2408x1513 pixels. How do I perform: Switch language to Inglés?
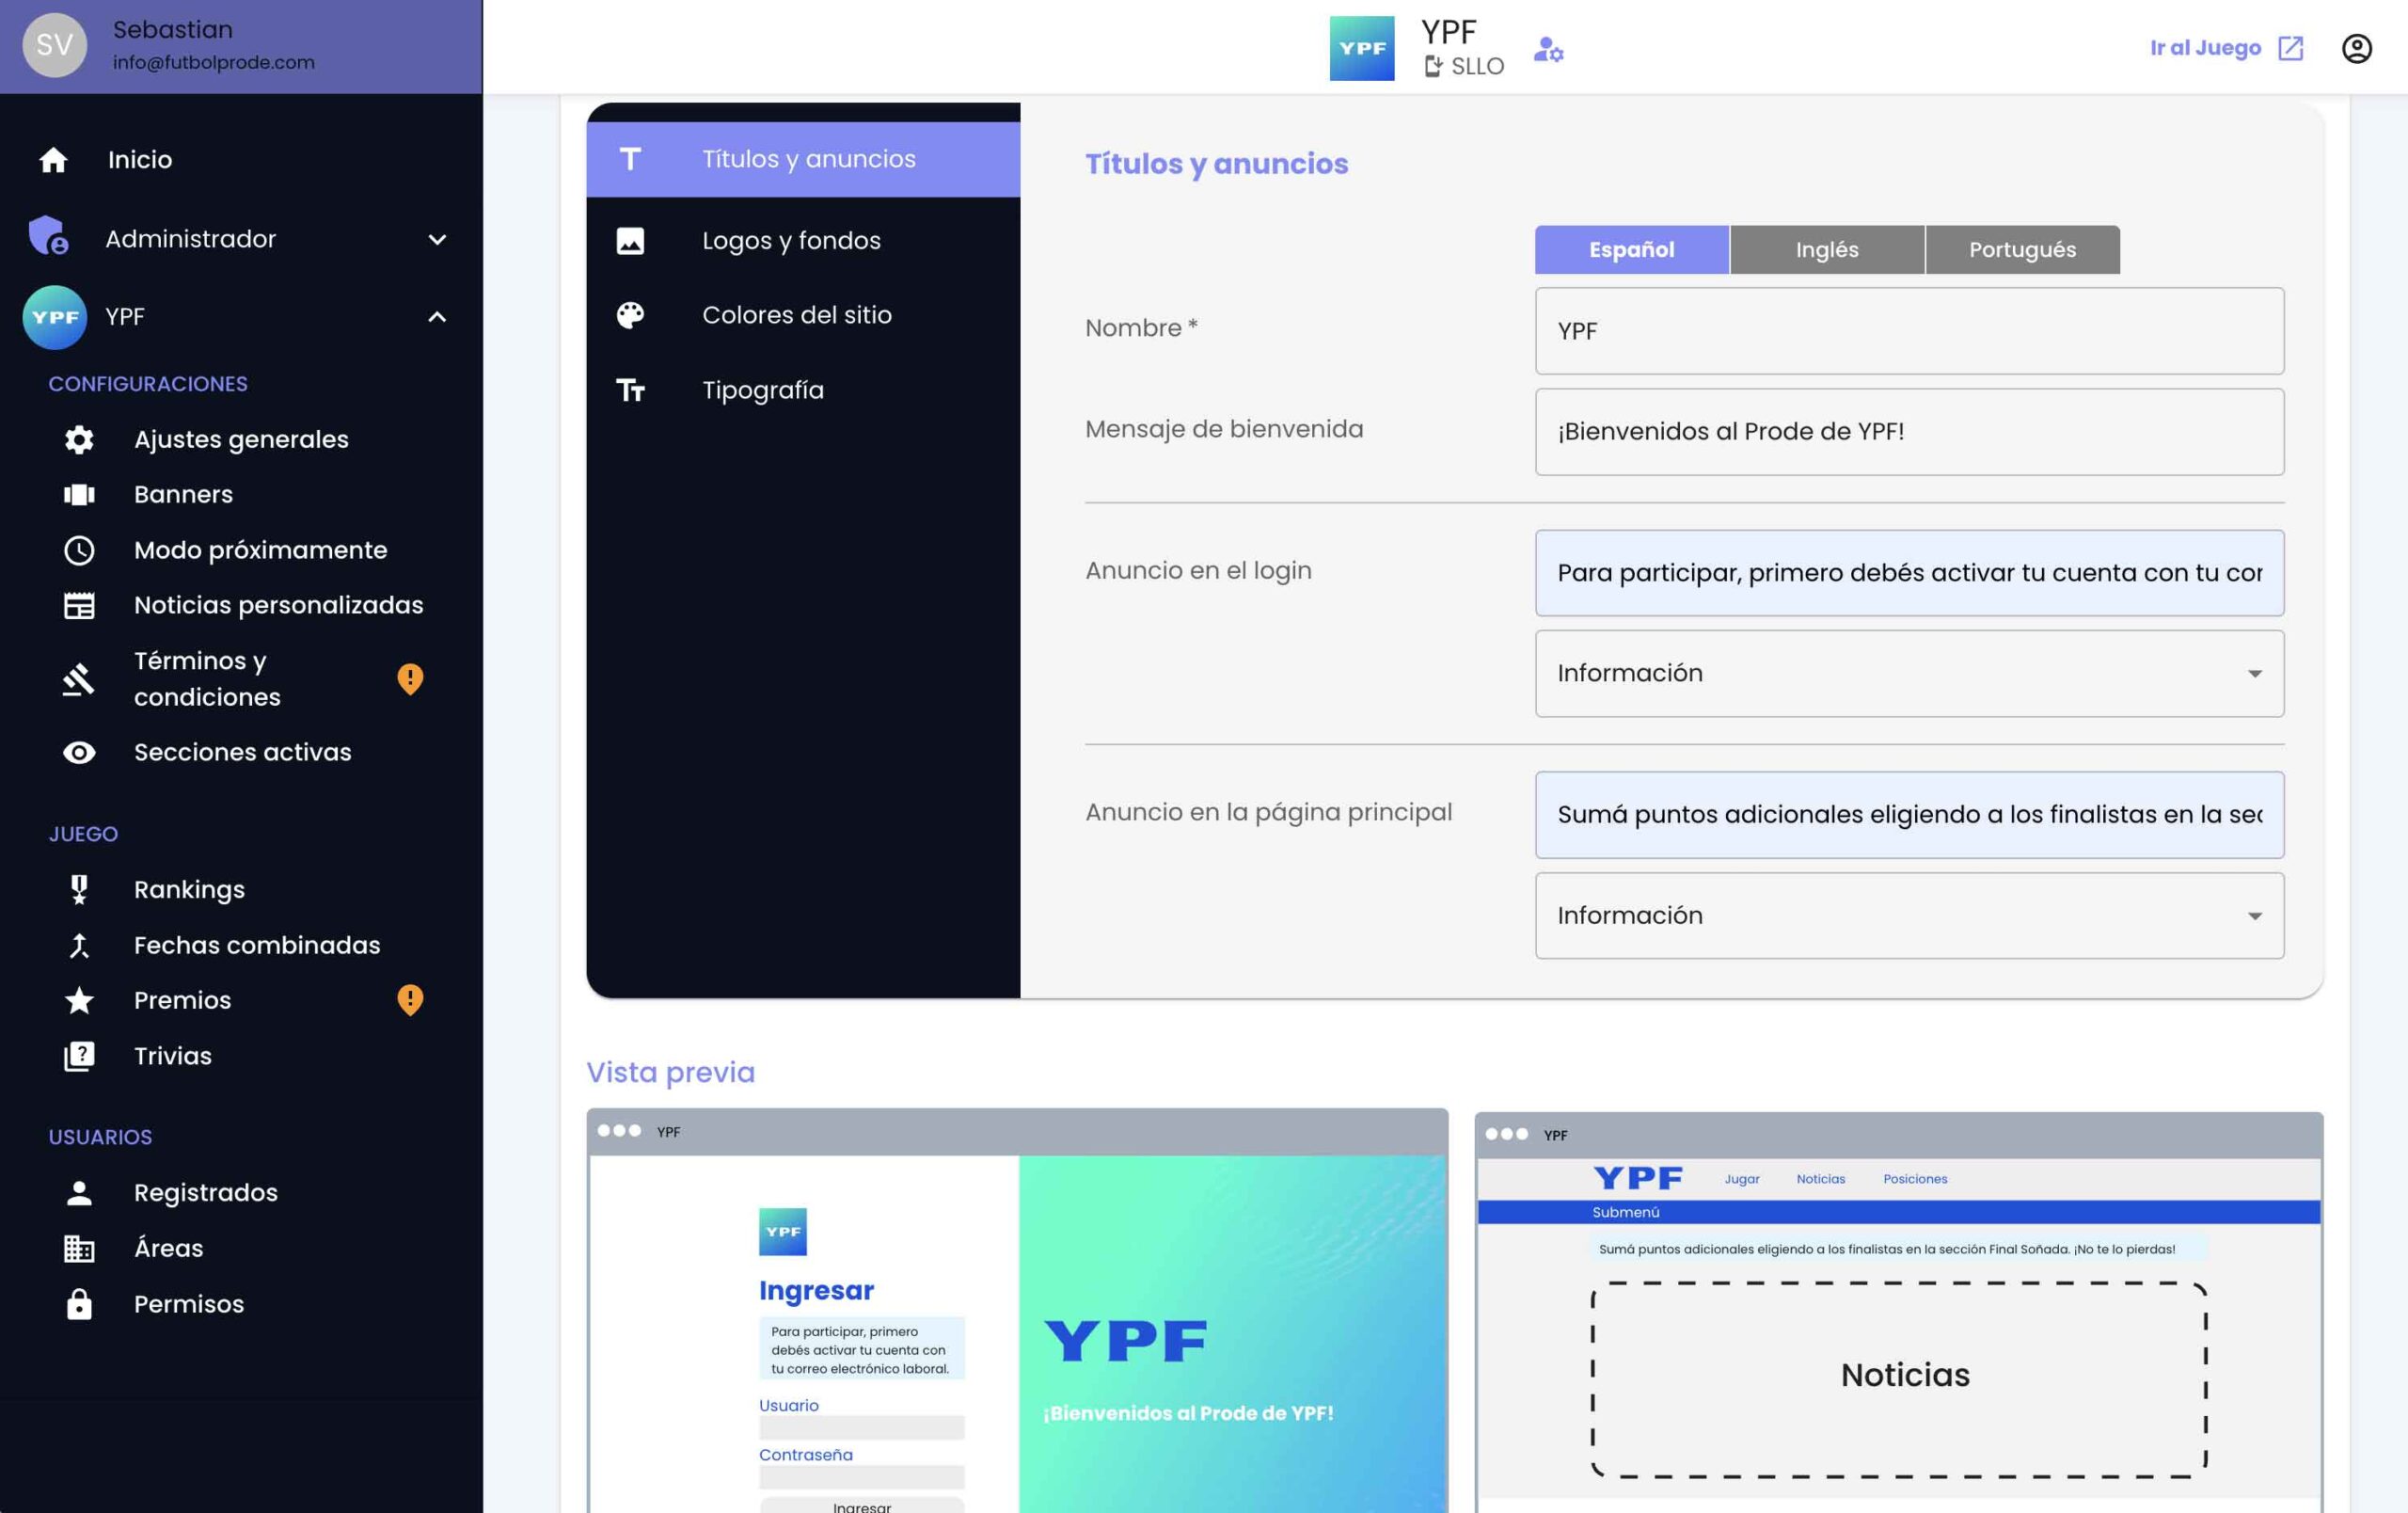[1826, 250]
